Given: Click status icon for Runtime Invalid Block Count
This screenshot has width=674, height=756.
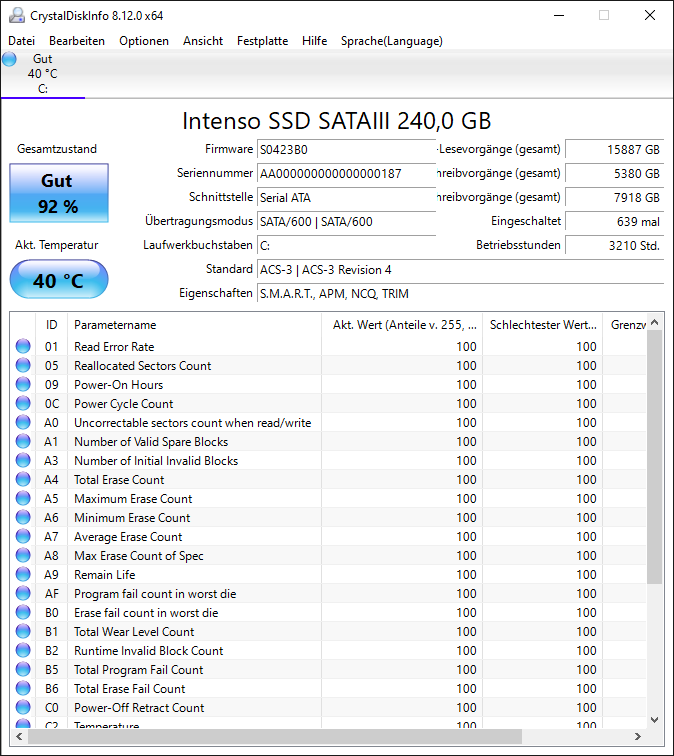Looking at the screenshot, I should point(23,650).
